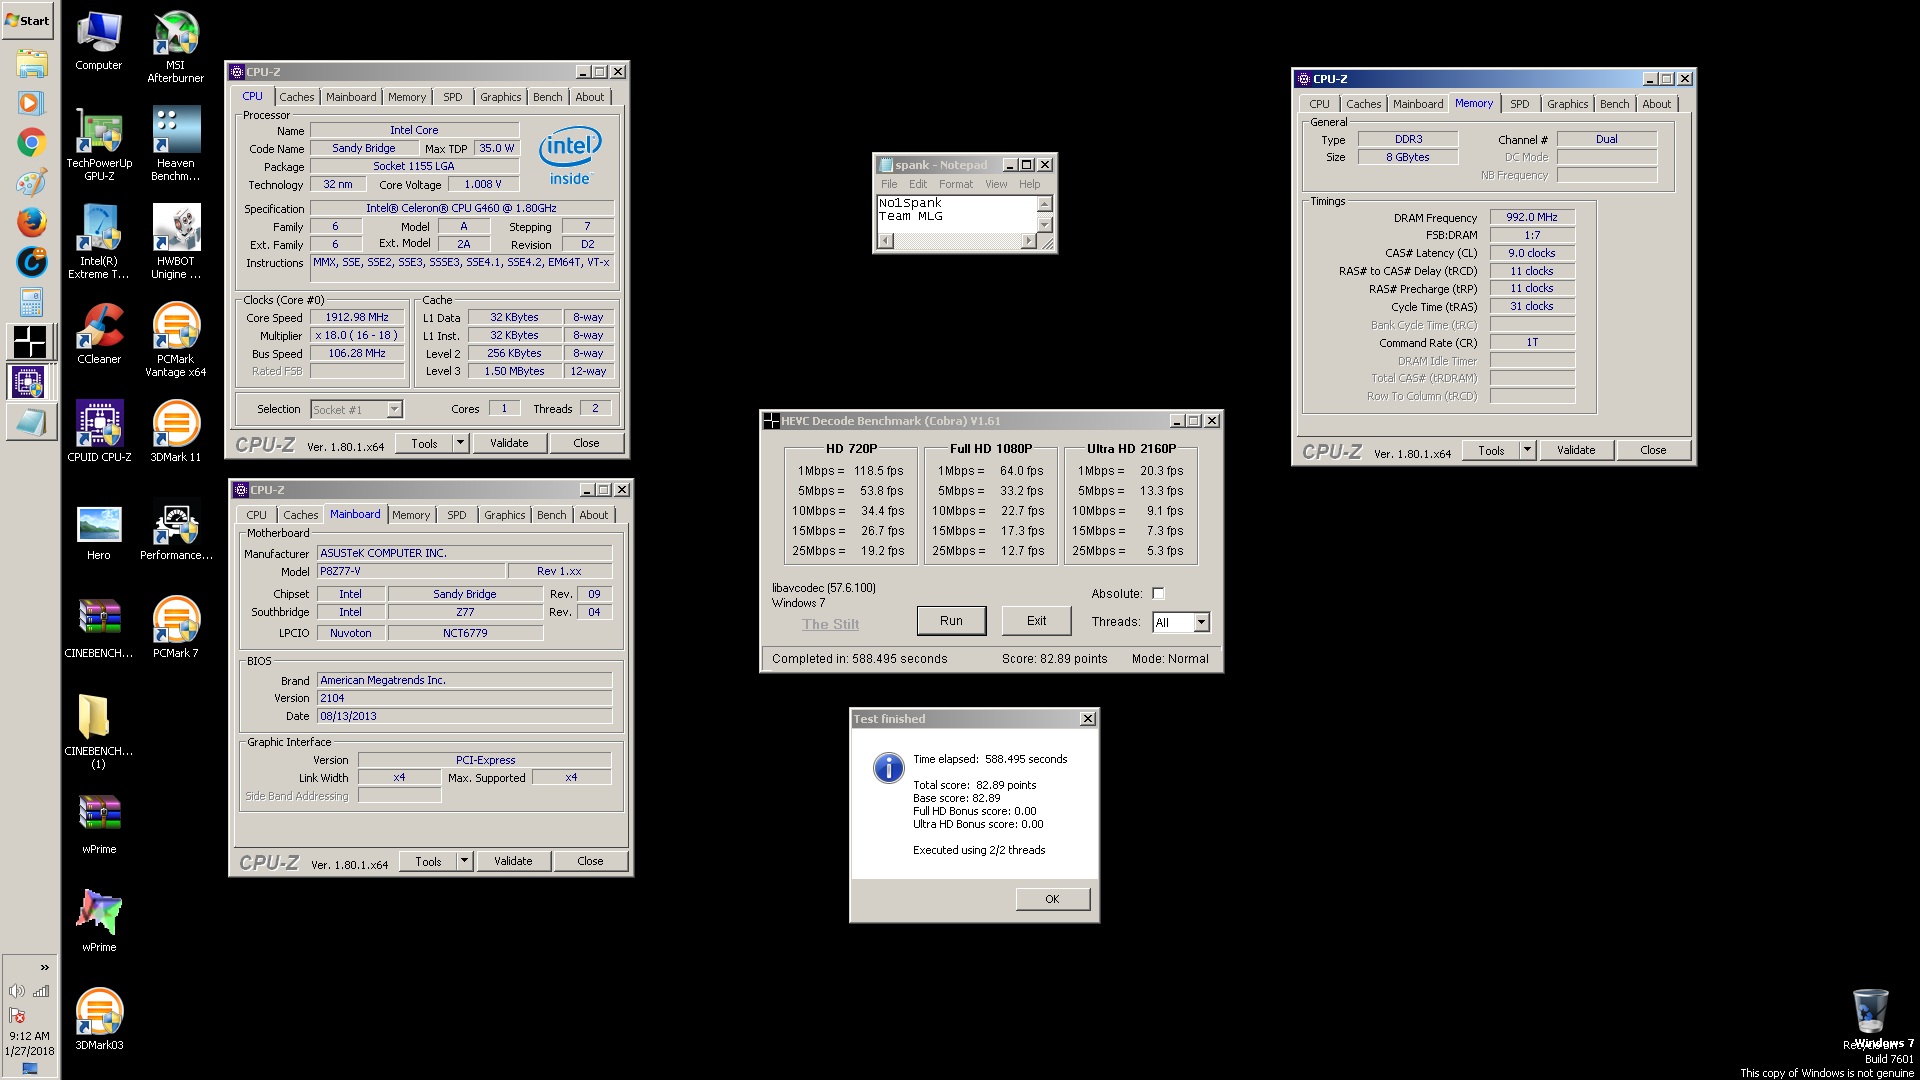Click the Score: 82.89 points status text
This screenshot has height=1080, width=1920.
[1054, 659]
